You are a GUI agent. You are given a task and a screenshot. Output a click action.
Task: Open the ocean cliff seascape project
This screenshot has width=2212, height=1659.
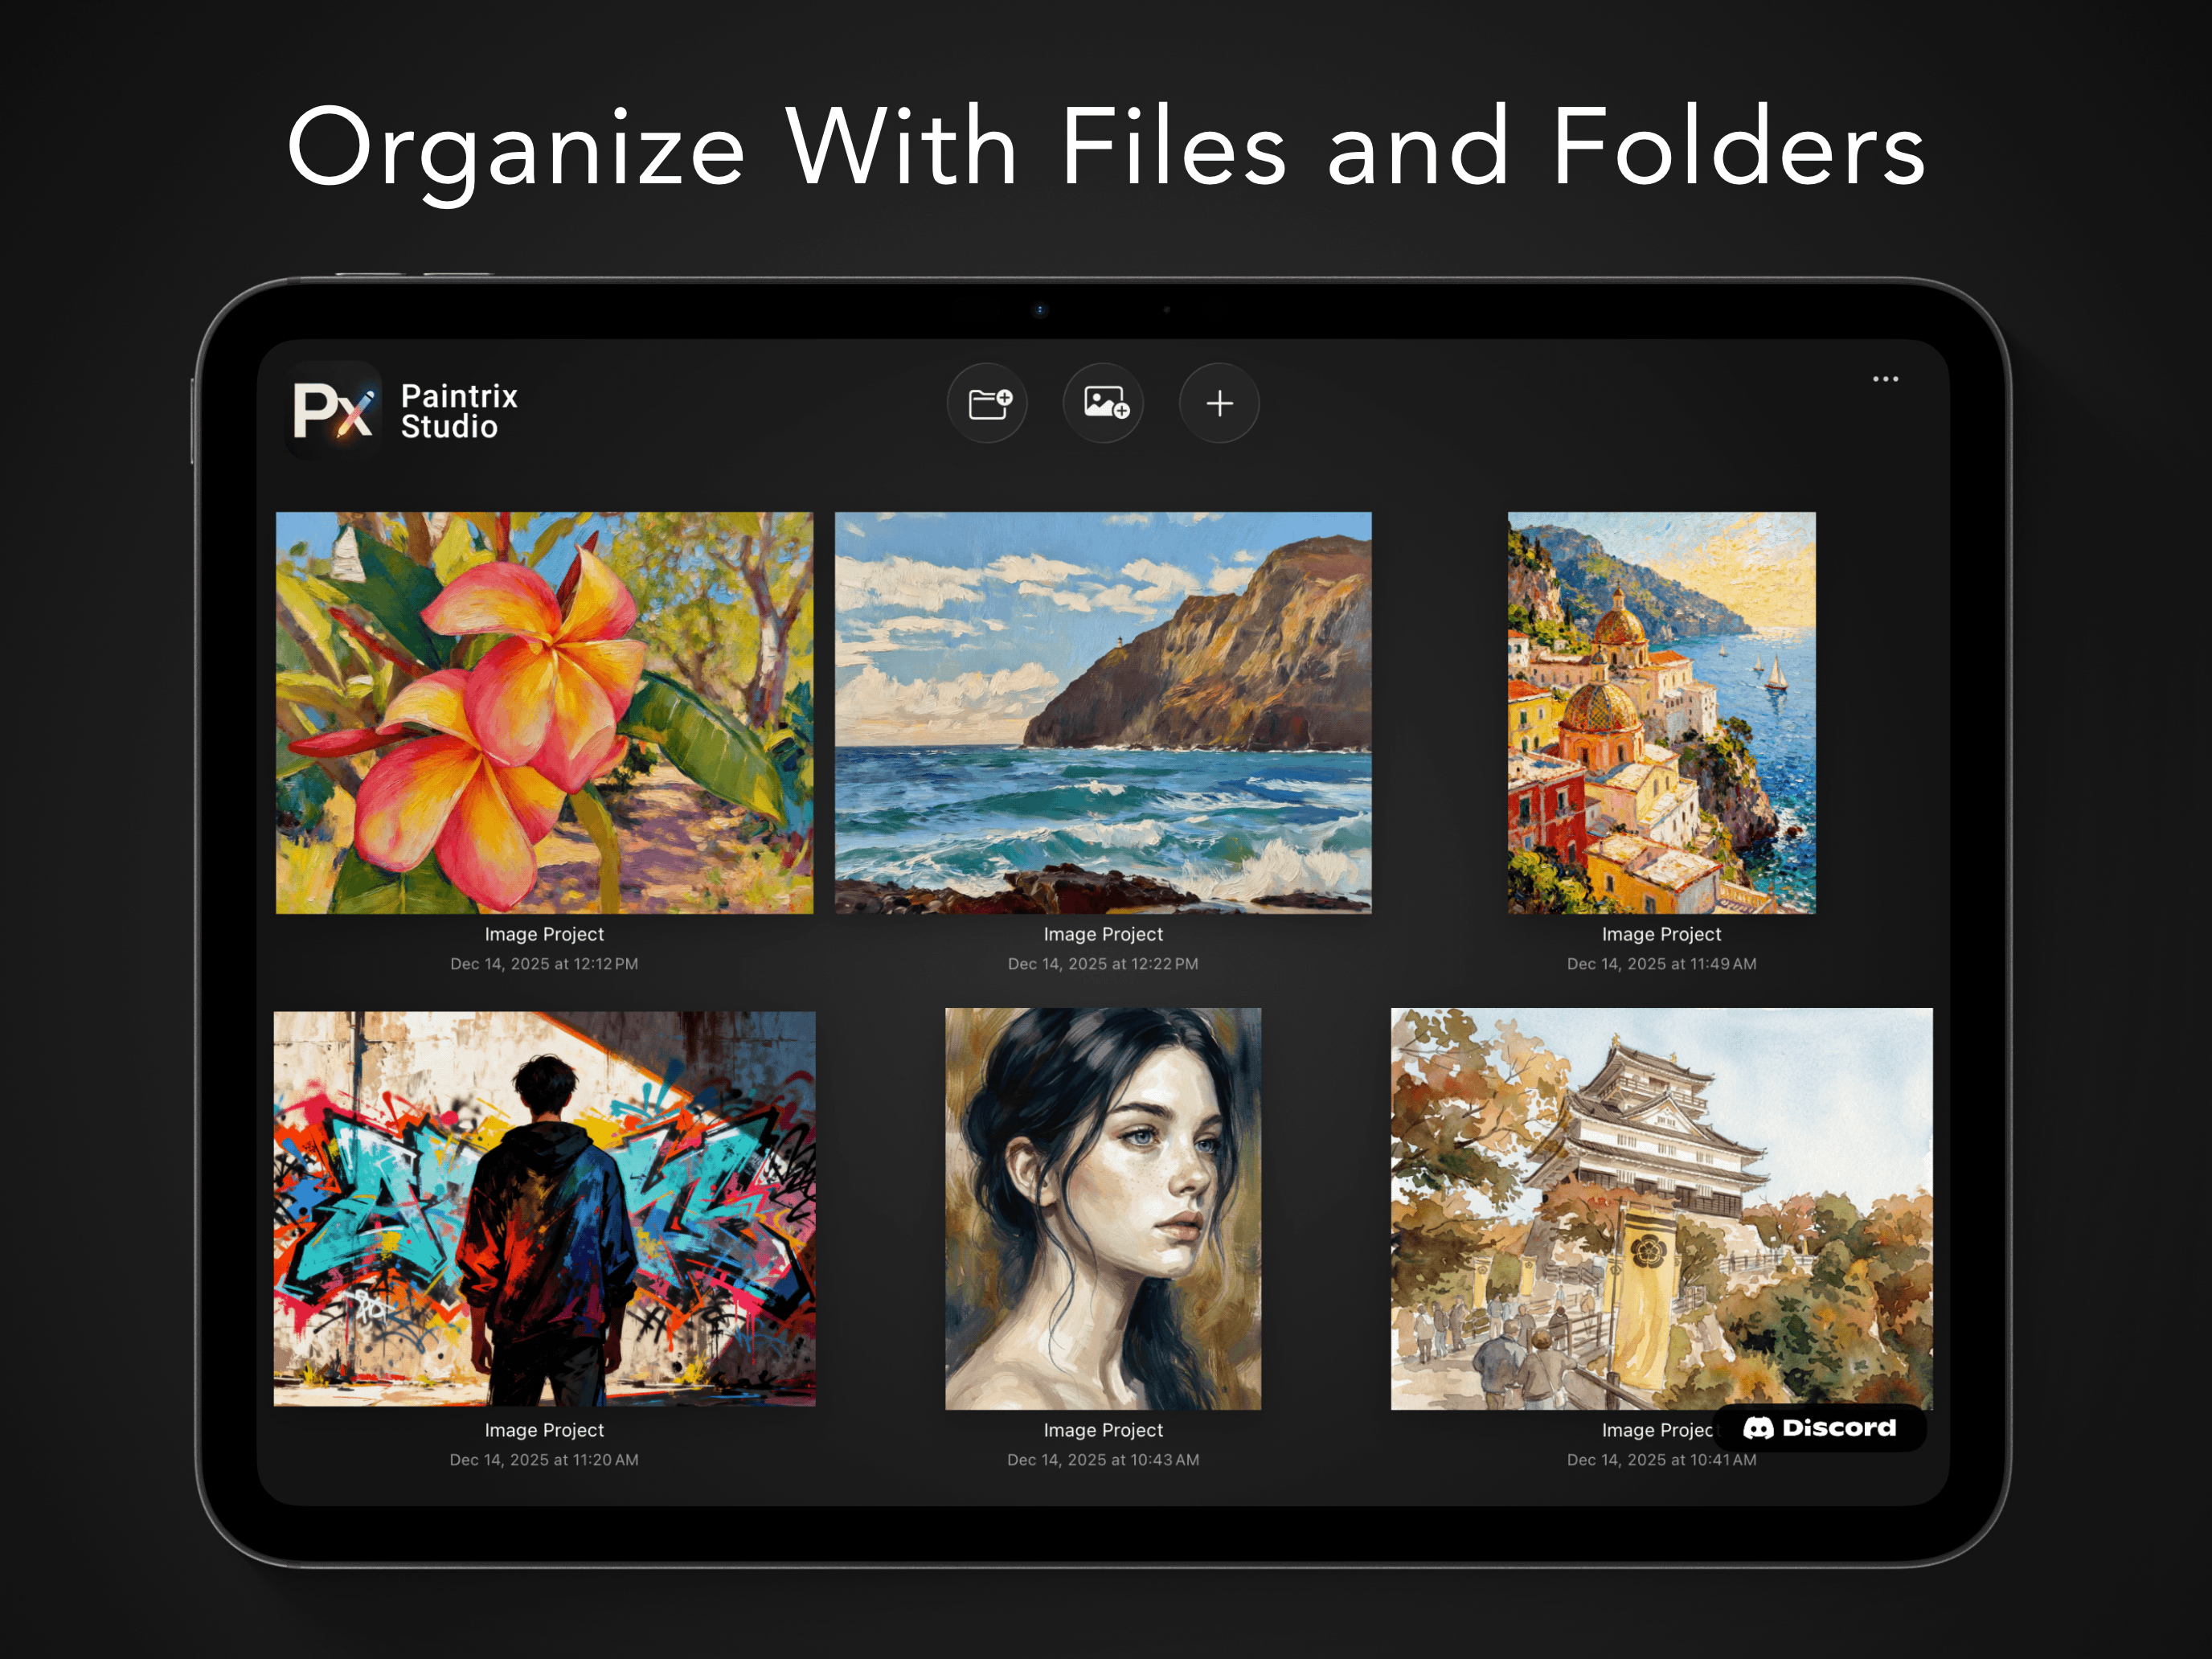(1103, 712)
